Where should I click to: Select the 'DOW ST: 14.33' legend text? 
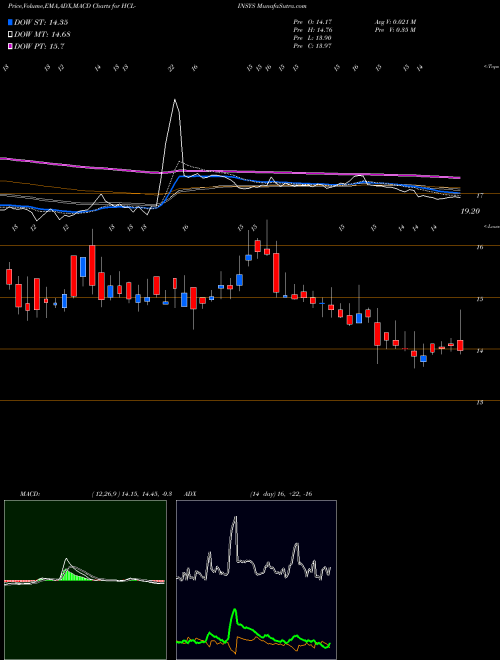pyautogui.click(x=41, y=22)
